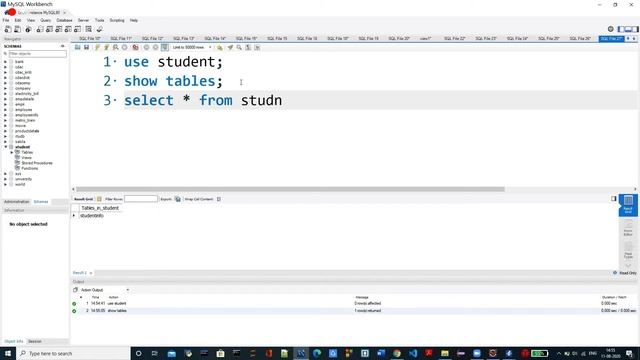Click the Create function icon

click(78, 29)
